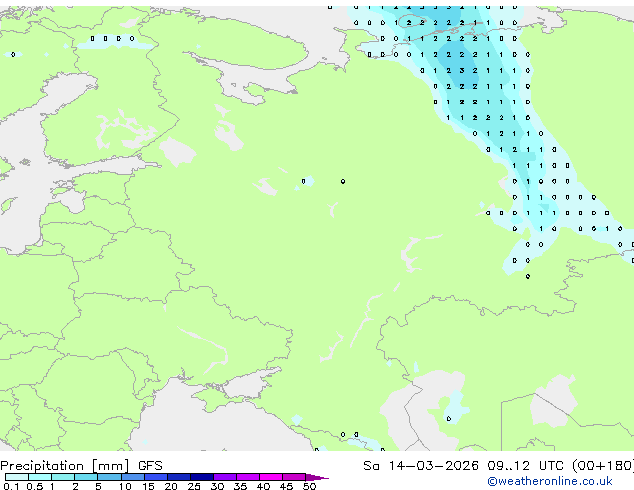Click the over-50 mm arrow tip of legend
634x490 pixels.
pos(317,477)
